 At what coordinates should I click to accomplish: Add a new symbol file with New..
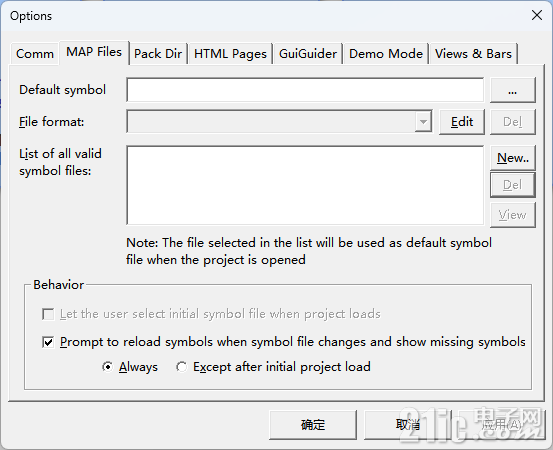tap(512, 158)
